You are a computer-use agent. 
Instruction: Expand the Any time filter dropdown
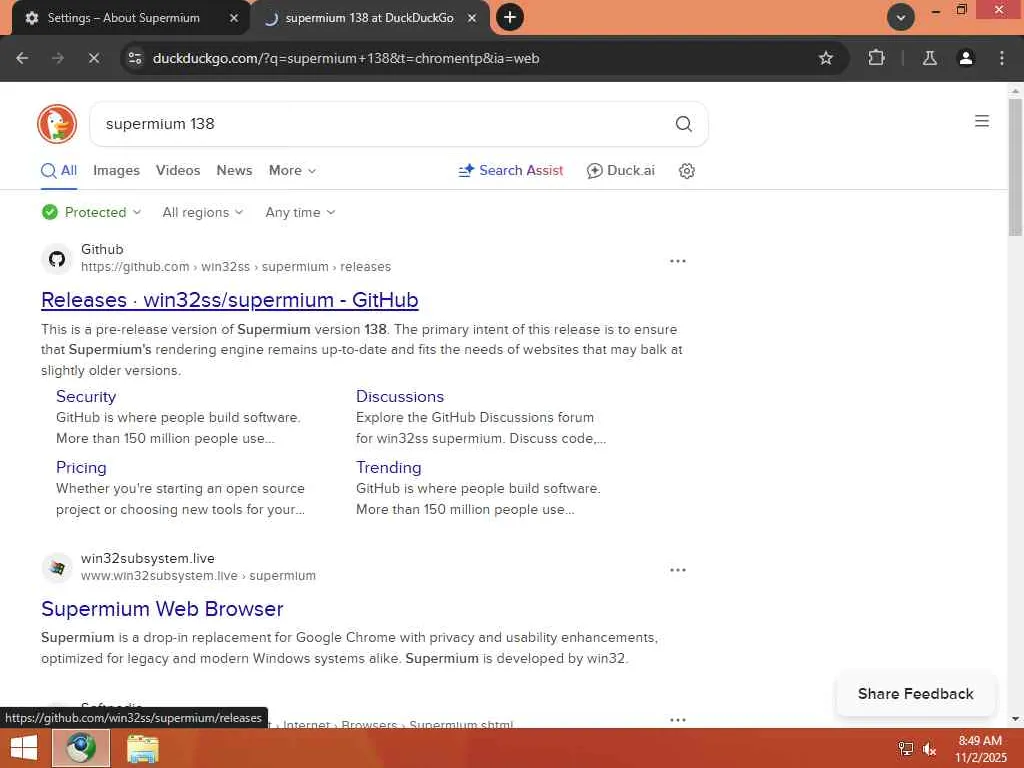(300, 212)
